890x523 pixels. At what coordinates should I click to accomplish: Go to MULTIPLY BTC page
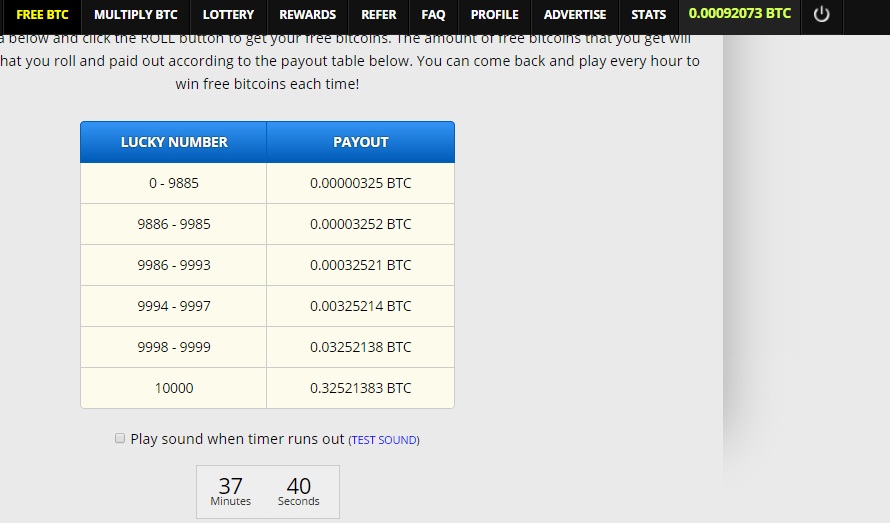click(x=135, y=15)
